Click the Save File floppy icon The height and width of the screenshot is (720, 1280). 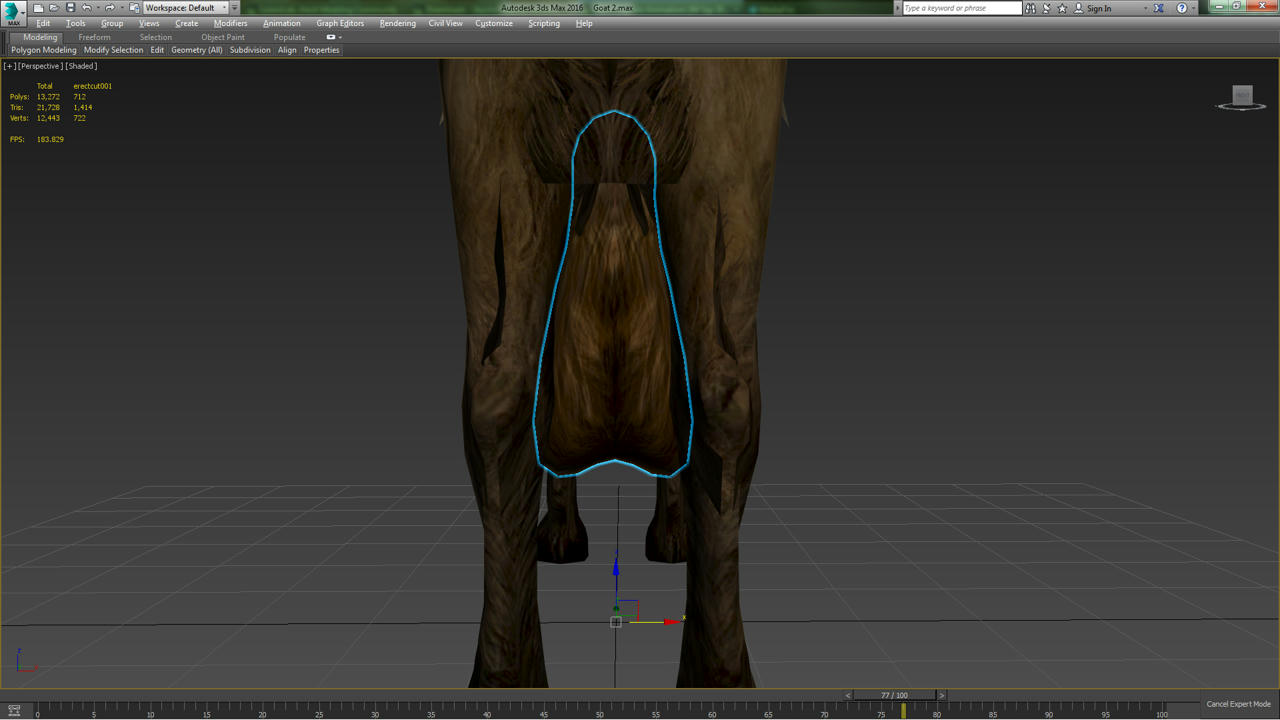[70, 8]
